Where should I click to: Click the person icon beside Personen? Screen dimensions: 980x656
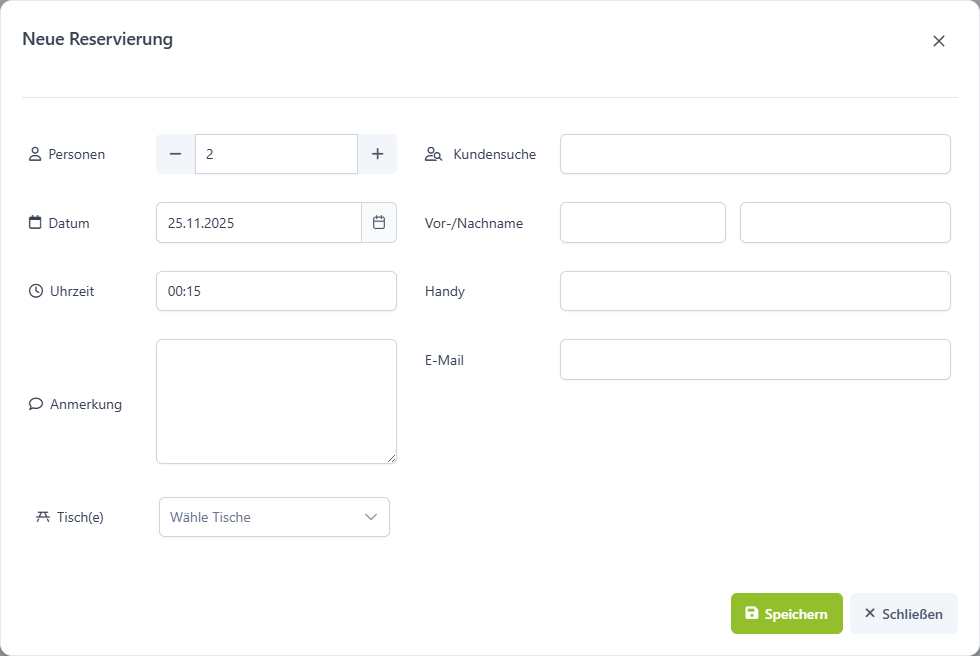(35, 154)
